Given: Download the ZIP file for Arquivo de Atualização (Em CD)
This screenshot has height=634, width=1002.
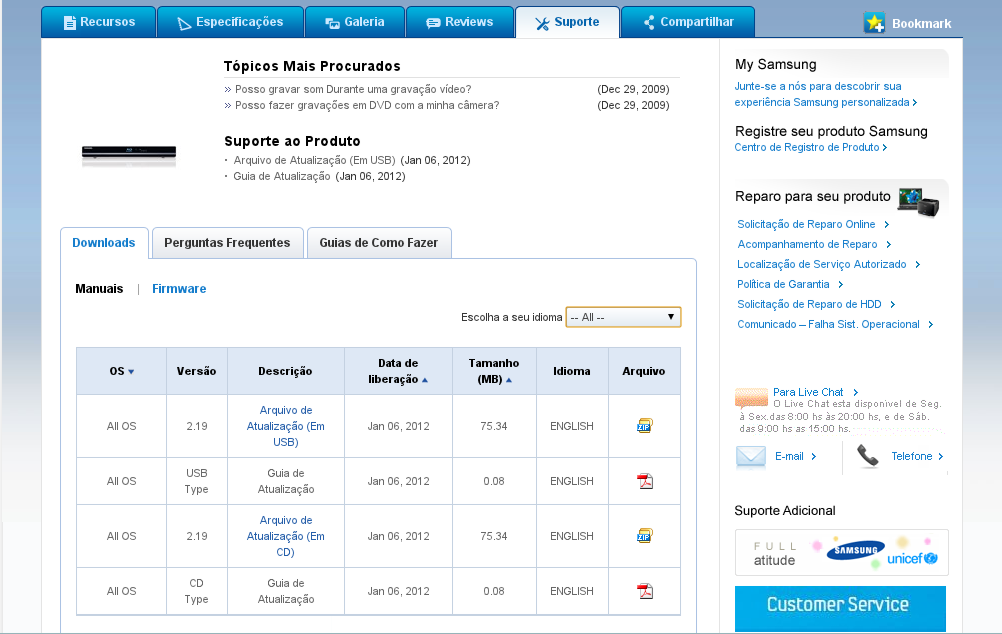Looking at the screenshot, I should [x=644, y=536].
